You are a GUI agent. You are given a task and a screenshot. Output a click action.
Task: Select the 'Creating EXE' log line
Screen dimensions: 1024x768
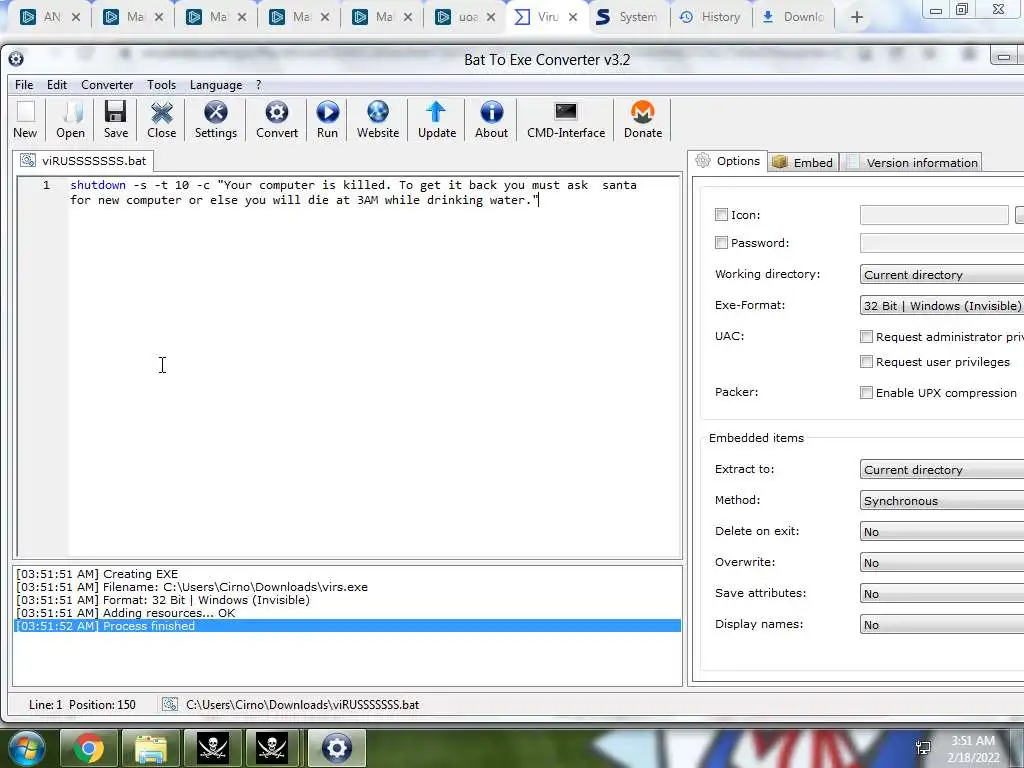347,573
